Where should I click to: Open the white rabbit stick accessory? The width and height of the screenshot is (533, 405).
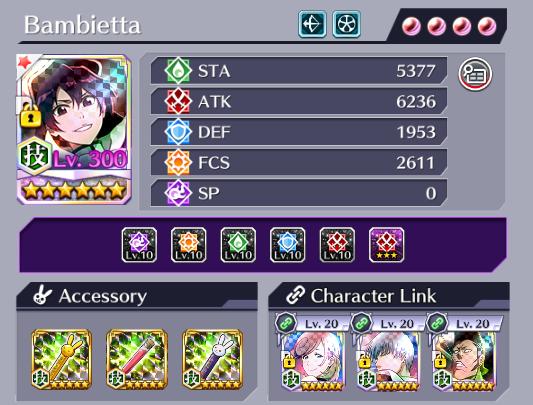tap(212, 359)
